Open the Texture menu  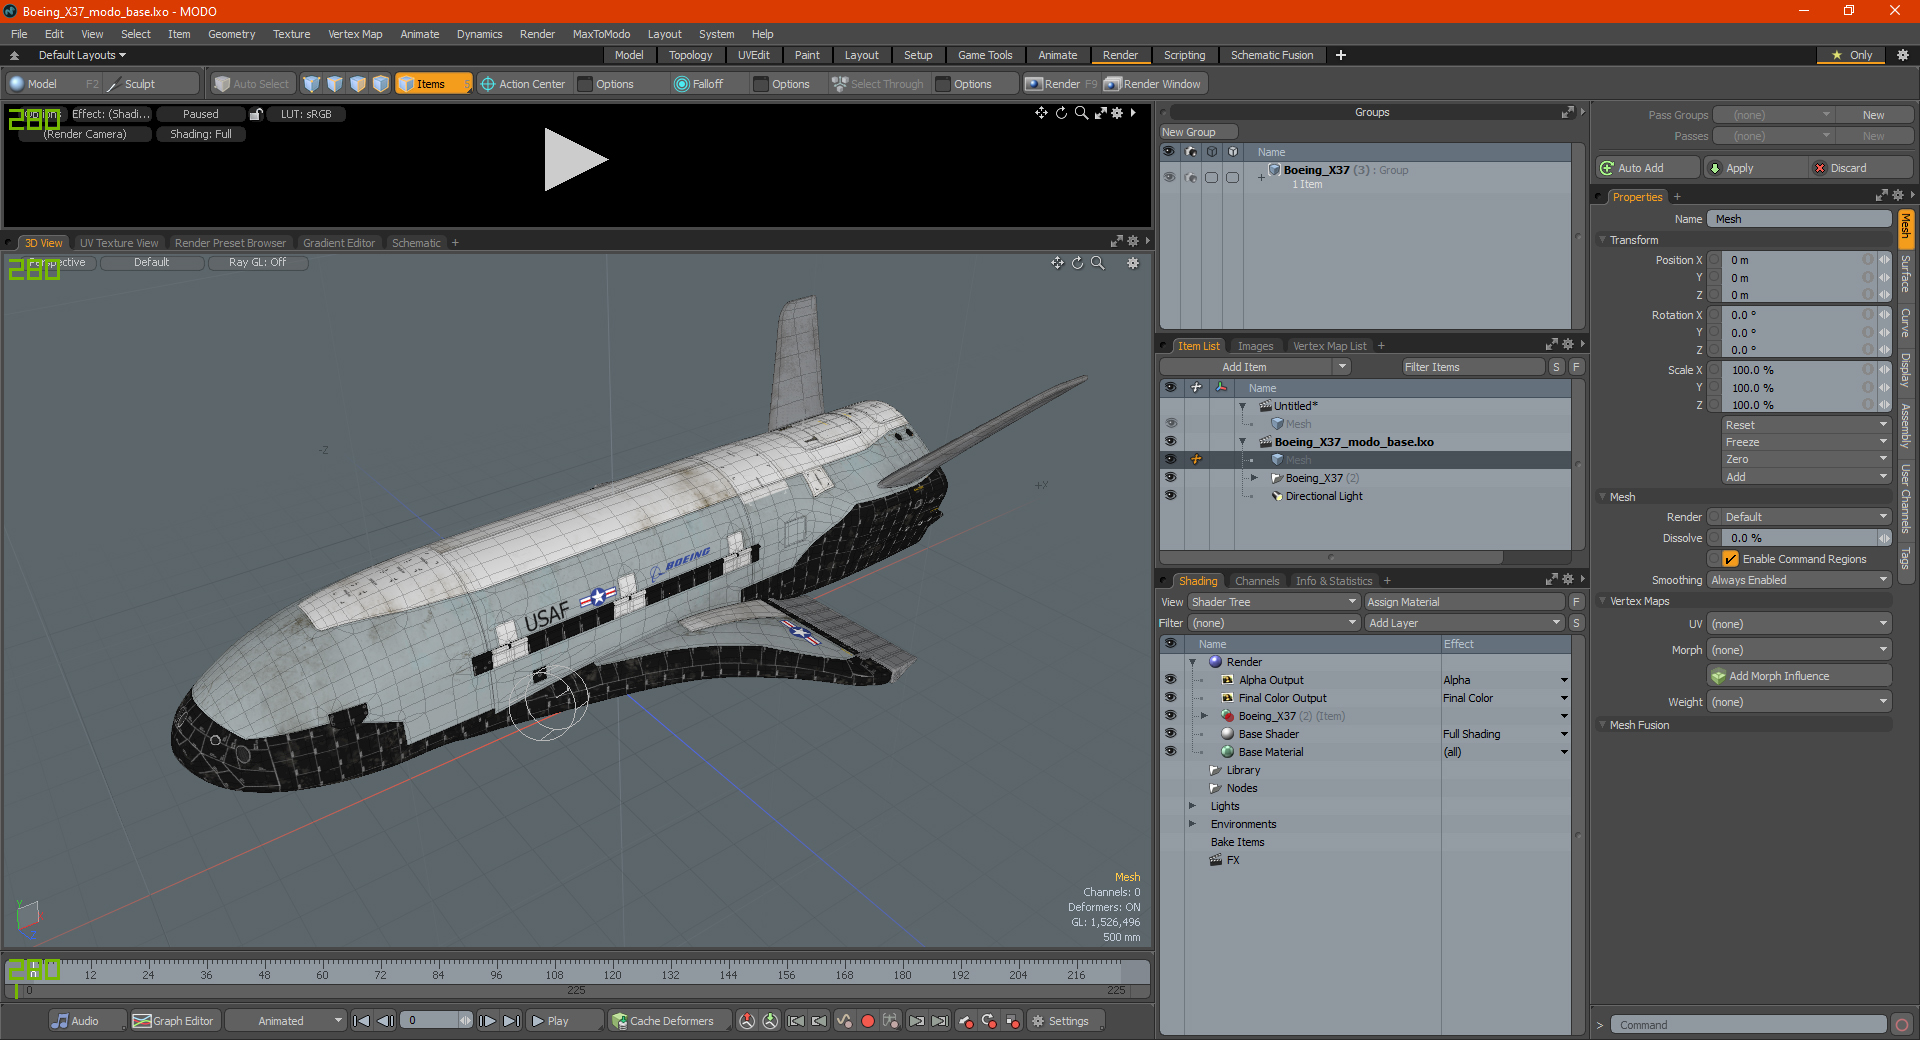point(291,34)
